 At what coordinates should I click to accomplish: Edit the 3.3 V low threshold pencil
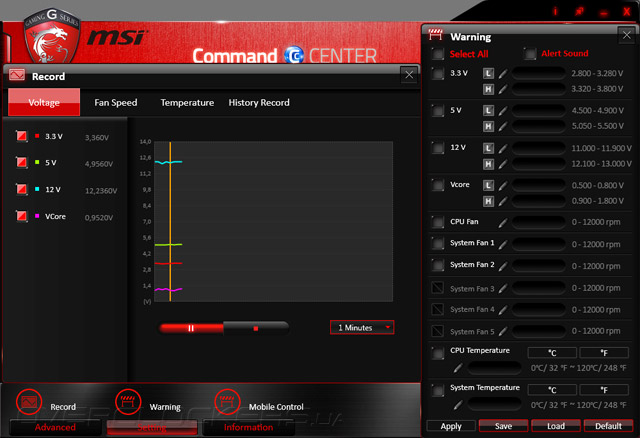click(503, 73)
